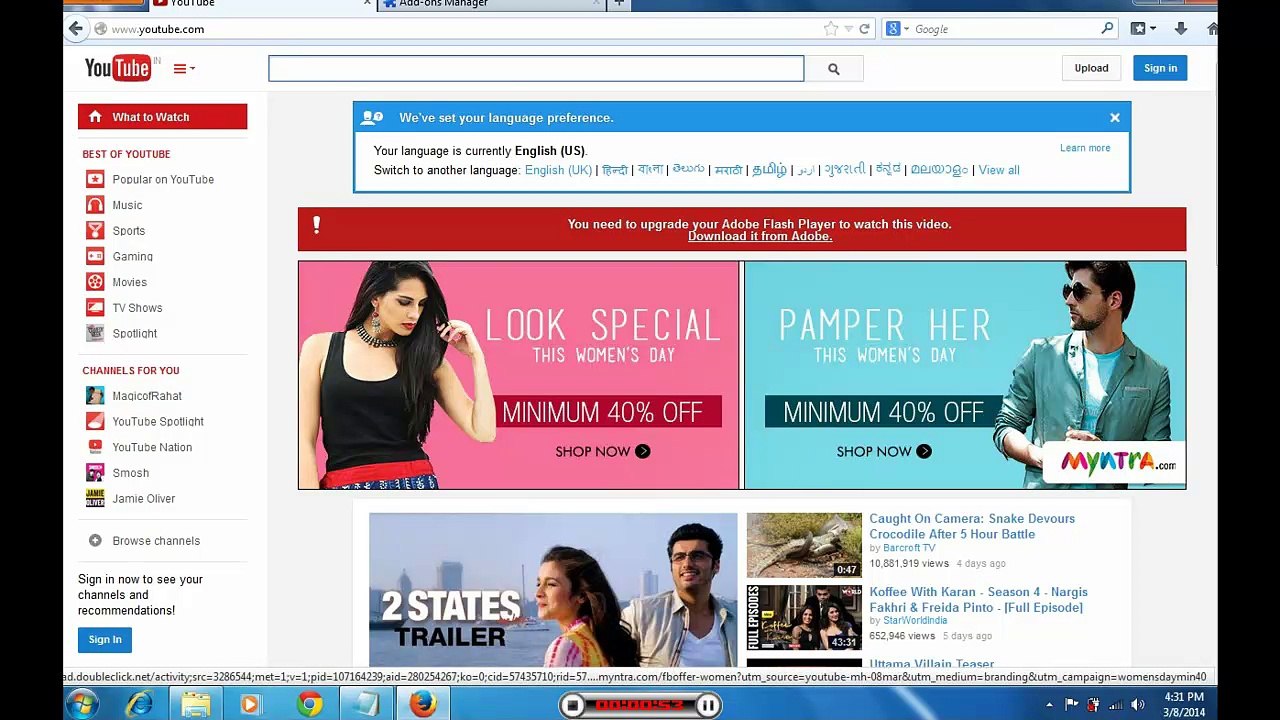This screenshot has height=720, width=1280.
Task: Click the Firefox search bar magnifier
Action: click(x=1107, y=29)
